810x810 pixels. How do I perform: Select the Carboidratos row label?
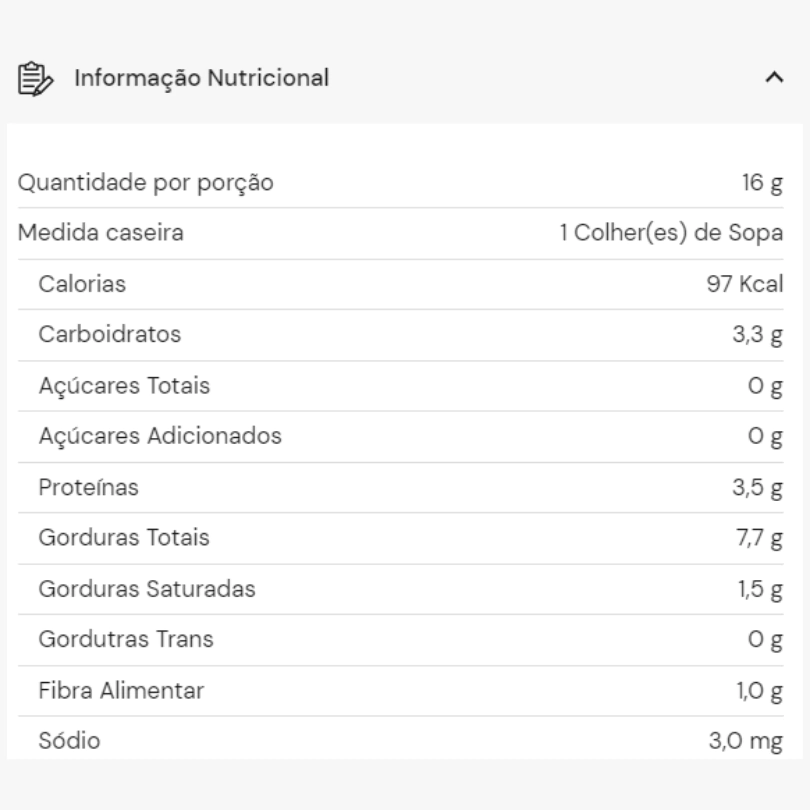(110, 334)
